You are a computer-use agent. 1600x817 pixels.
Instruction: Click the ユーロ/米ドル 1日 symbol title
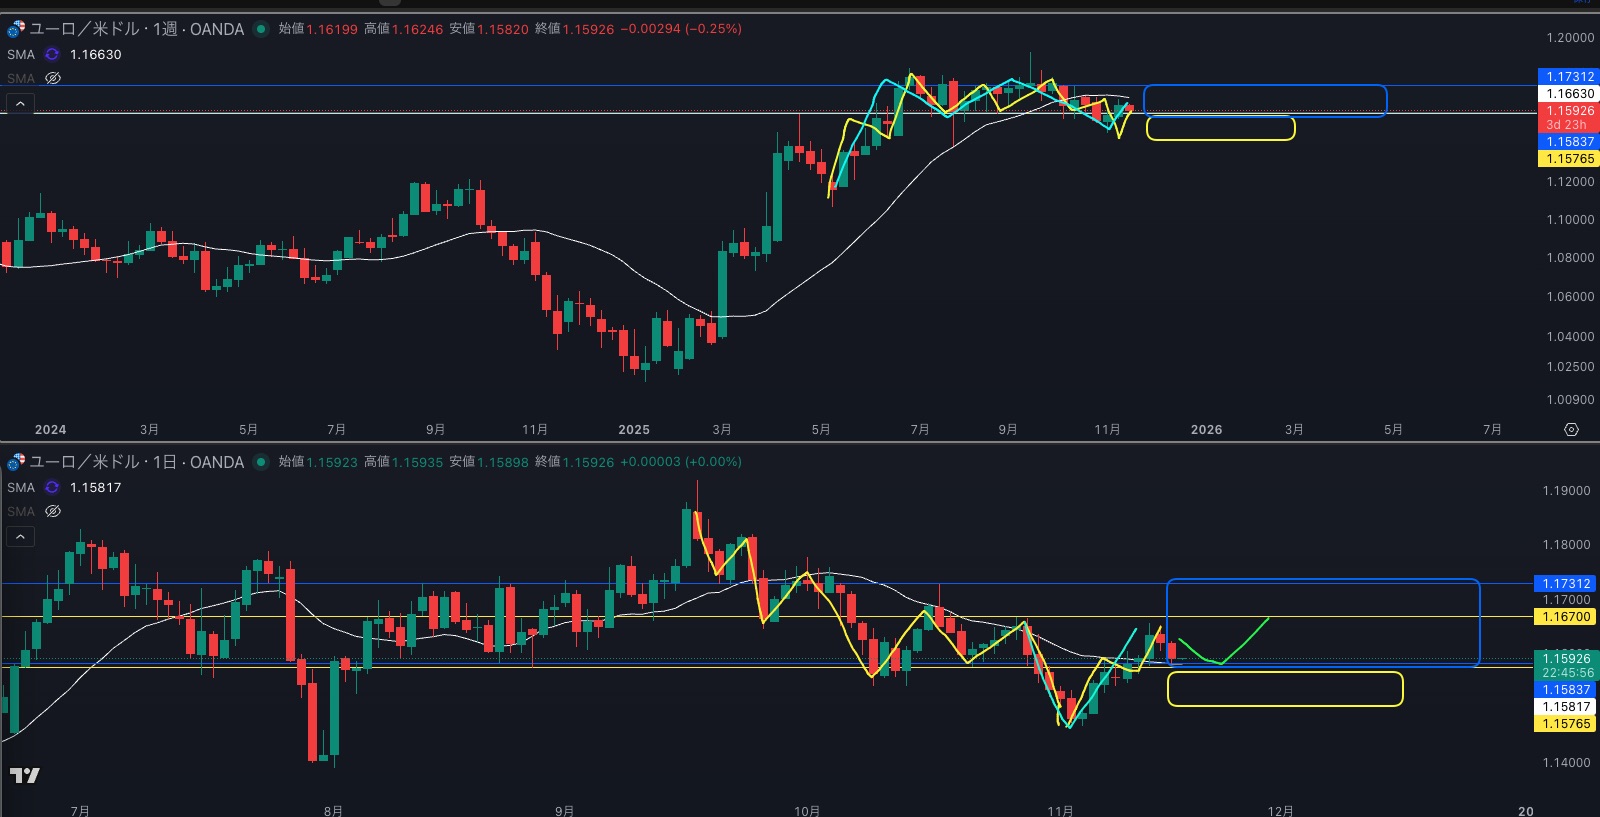point(136,462)
